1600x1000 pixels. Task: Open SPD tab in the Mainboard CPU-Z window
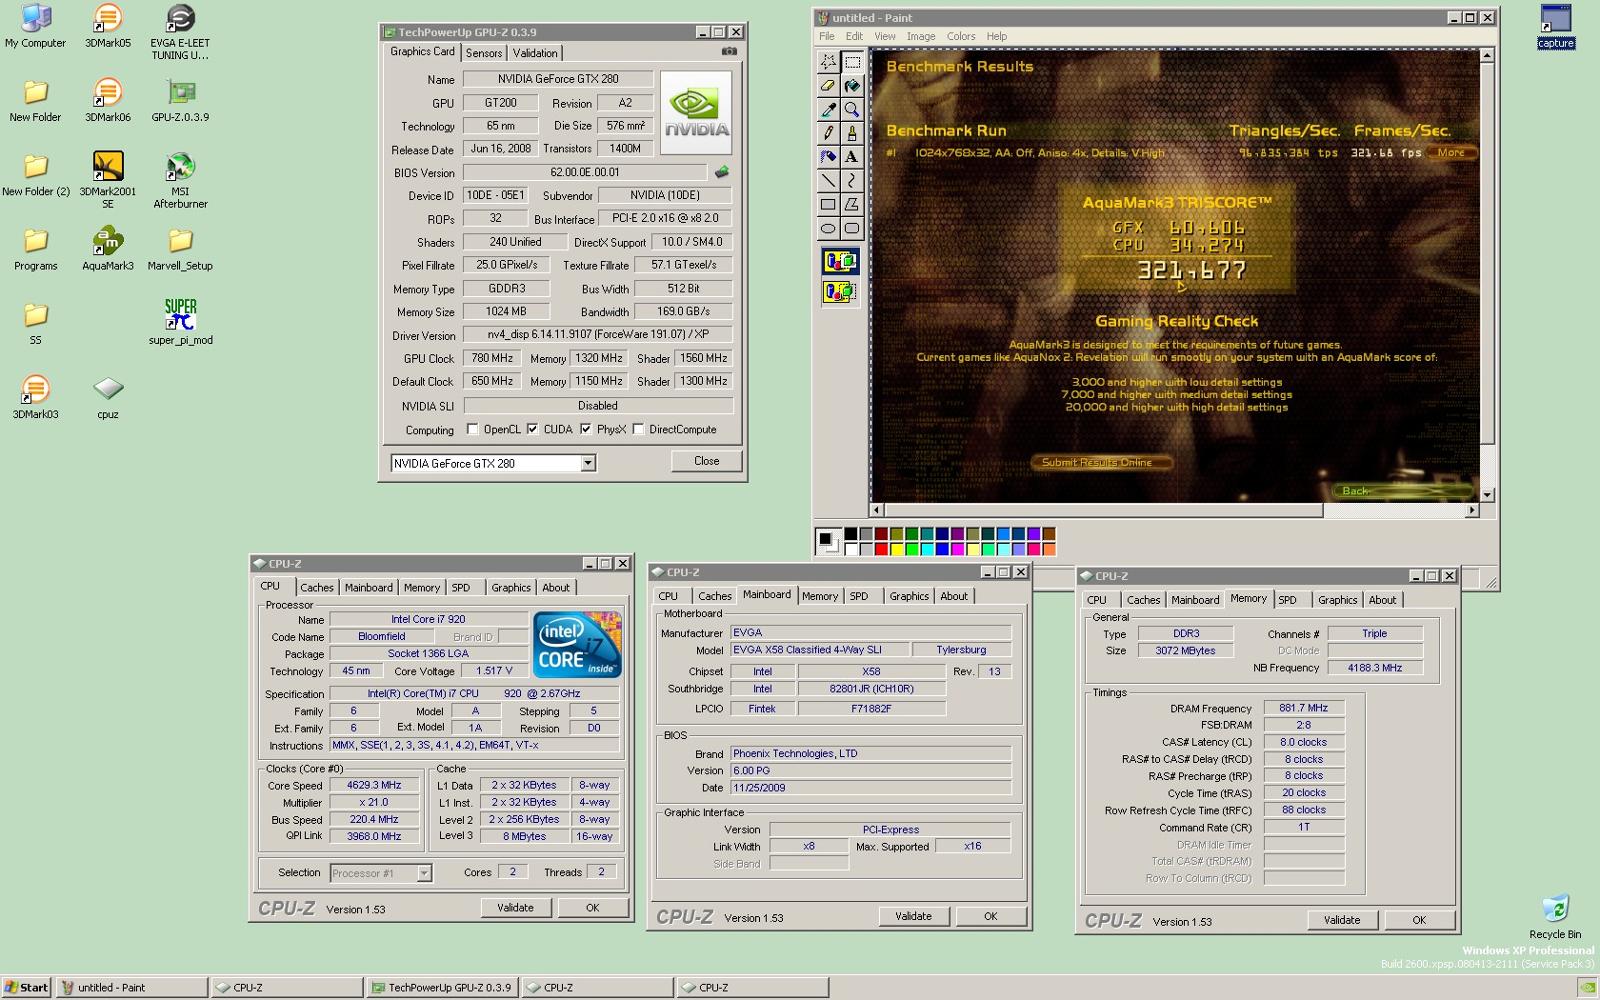point(859,596)
